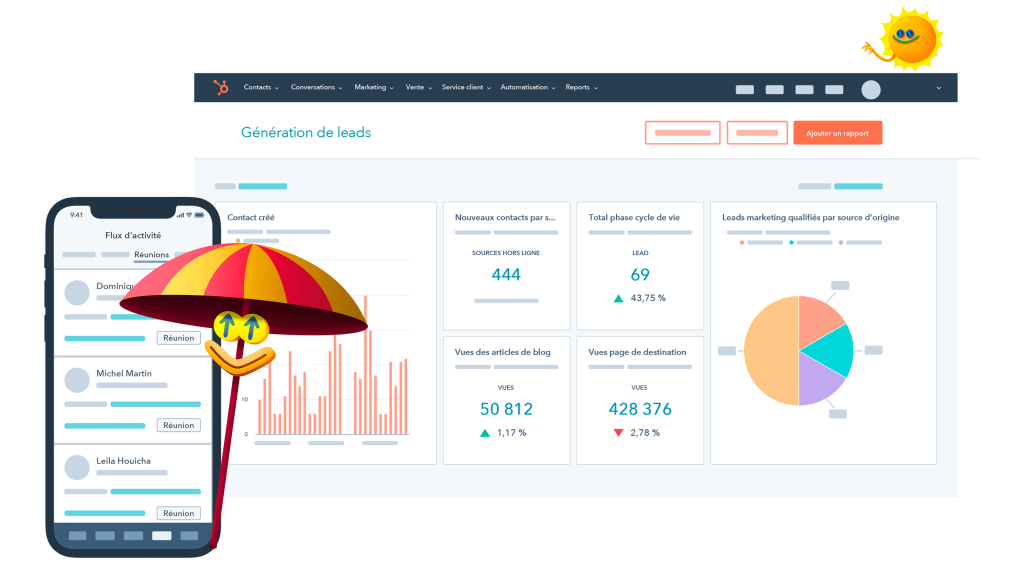Image resolution: width=1024 pixels, height=562 pixels.
Task: Expand the account chevron beside avatar
Action: coord(938,88)
